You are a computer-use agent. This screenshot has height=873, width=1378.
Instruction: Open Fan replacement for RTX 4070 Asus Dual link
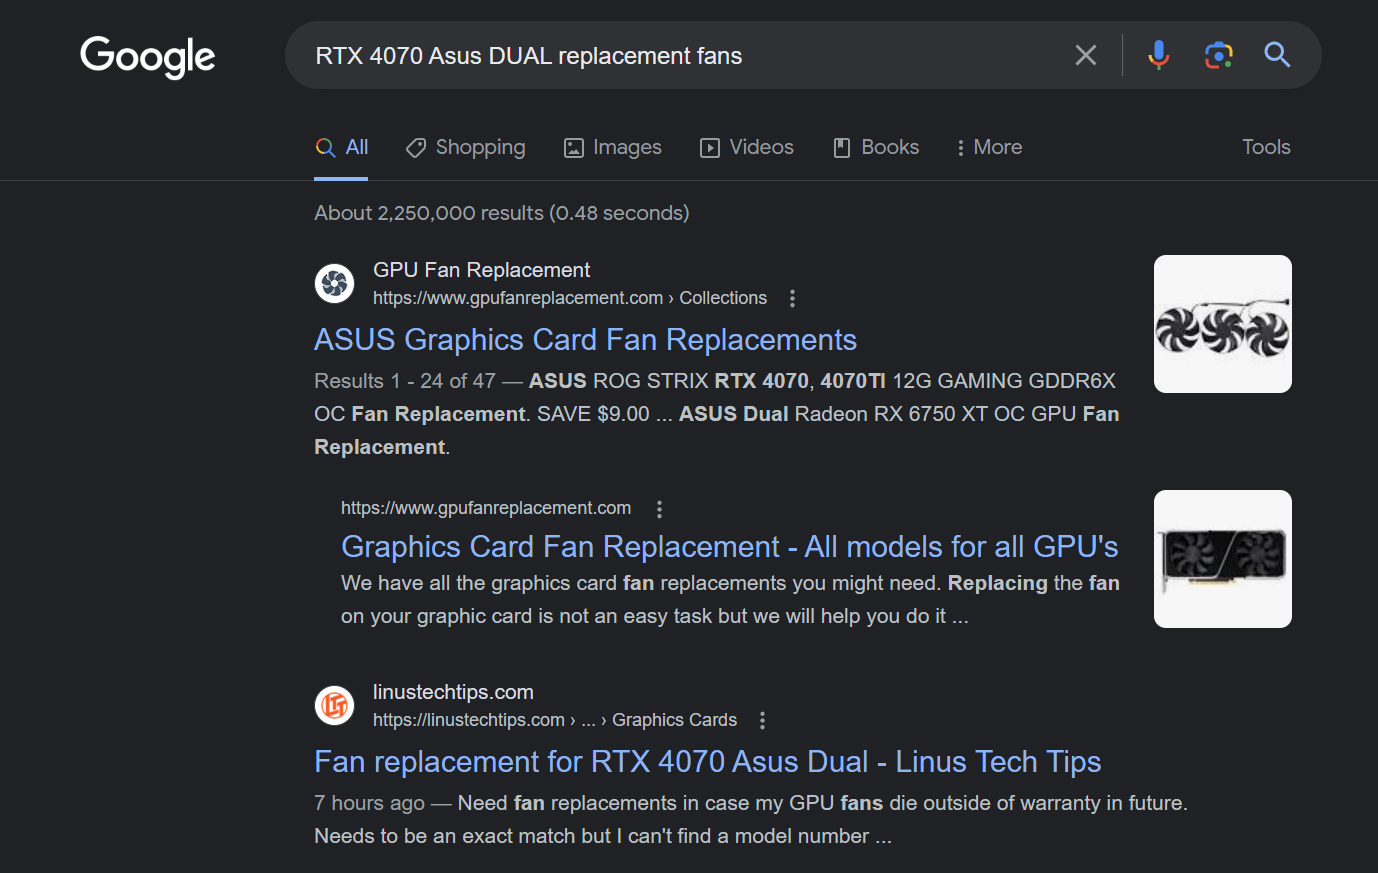[x=708, y=762]
